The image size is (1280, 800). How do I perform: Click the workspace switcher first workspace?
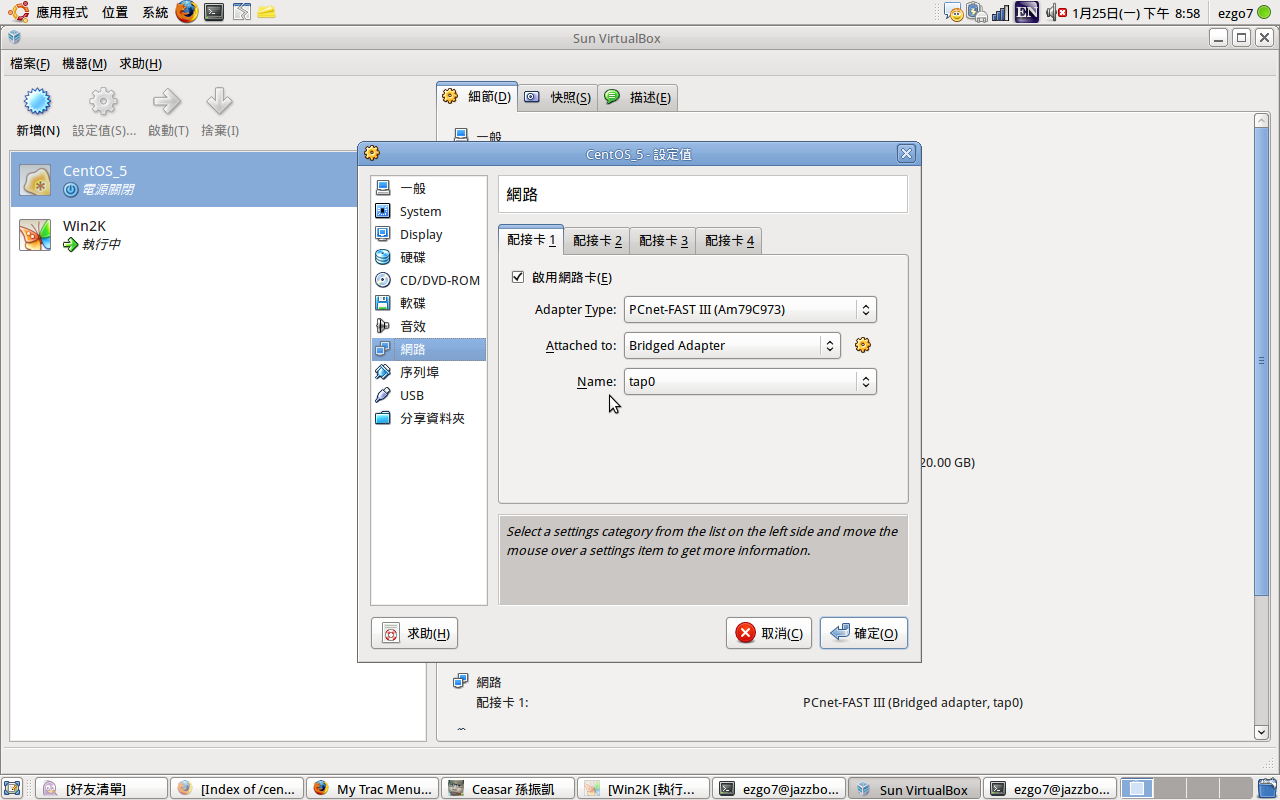[1136, 788]
